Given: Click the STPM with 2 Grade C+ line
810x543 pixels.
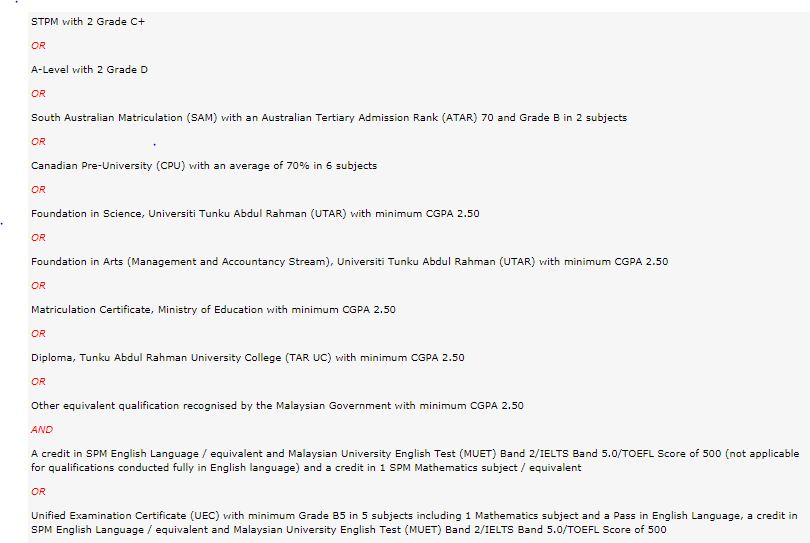Looking at the screenshot, I should 88,22.
